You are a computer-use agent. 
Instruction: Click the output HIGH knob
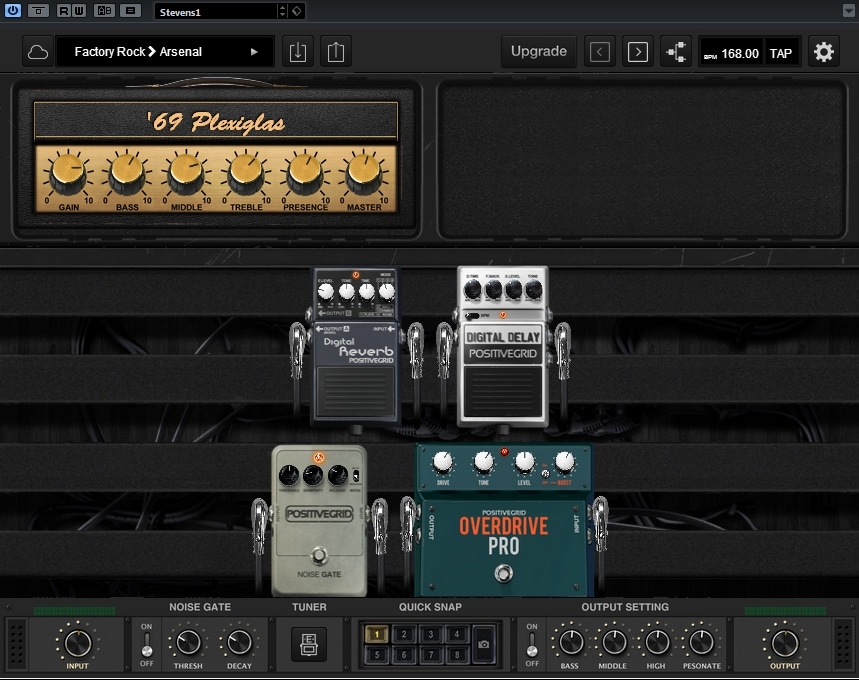coord(657,643)
